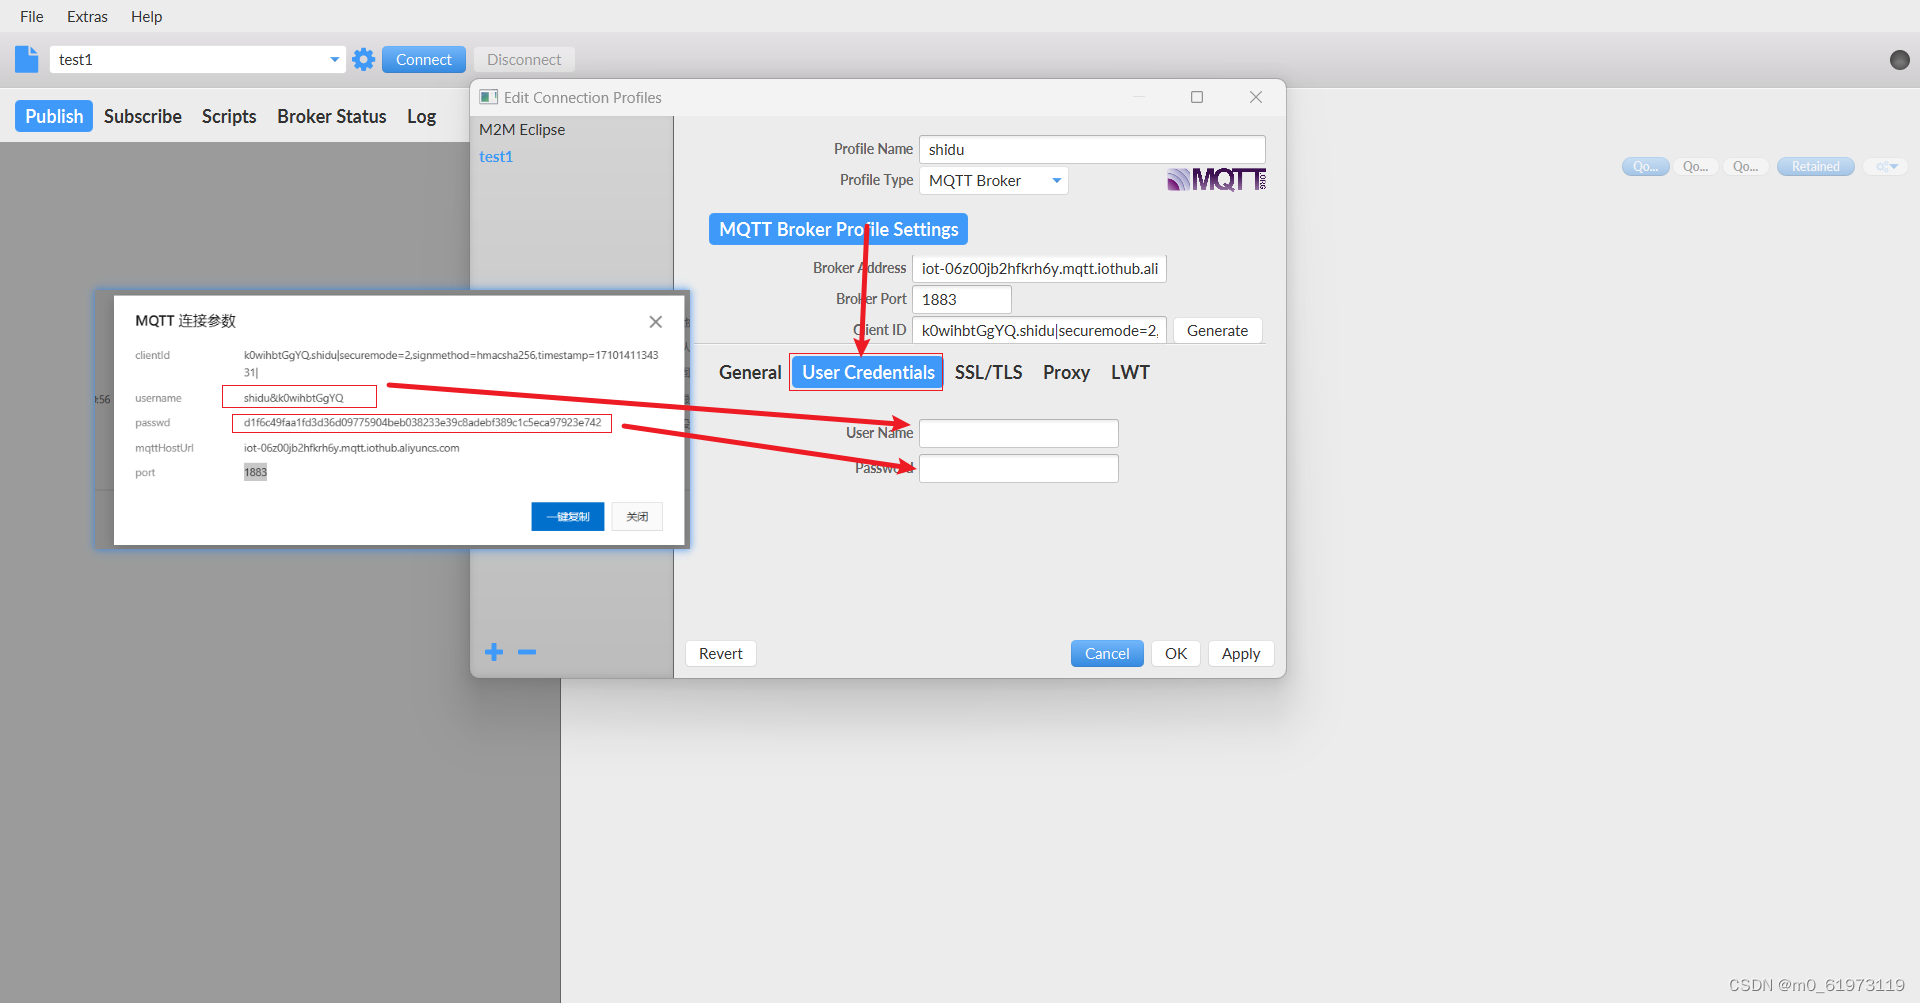1920x1003 pixels.
Task: Select the LWT tab
Action: click(x=1130, y=372)
